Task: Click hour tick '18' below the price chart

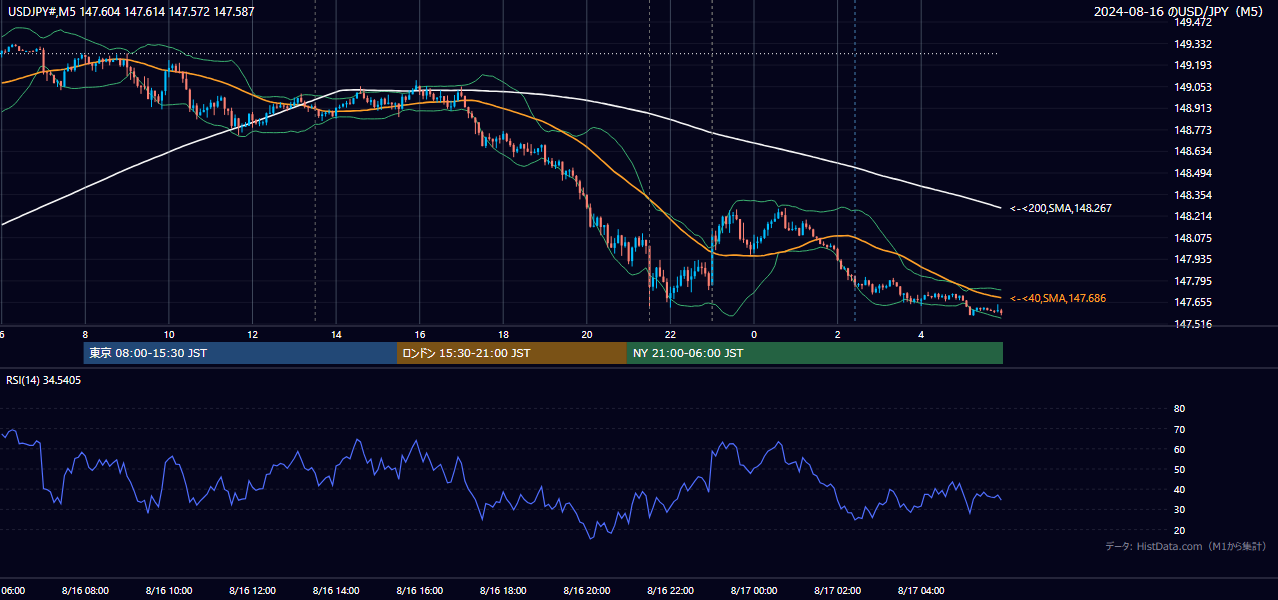Action: coord(503,334)
